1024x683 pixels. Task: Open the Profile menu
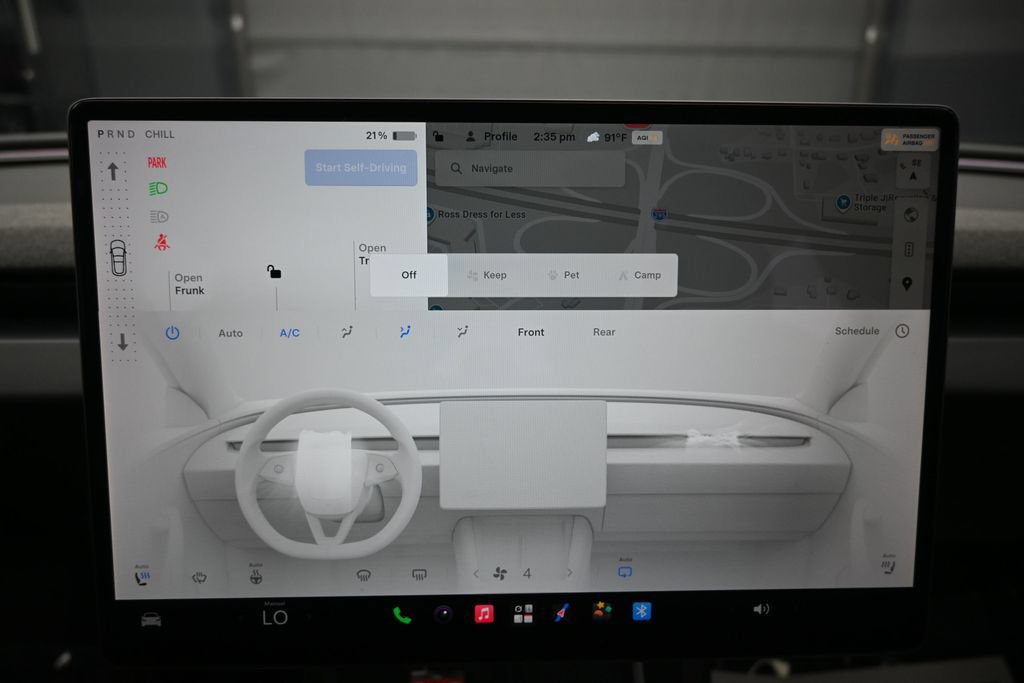pyautogui.click(x=491, y=136)
